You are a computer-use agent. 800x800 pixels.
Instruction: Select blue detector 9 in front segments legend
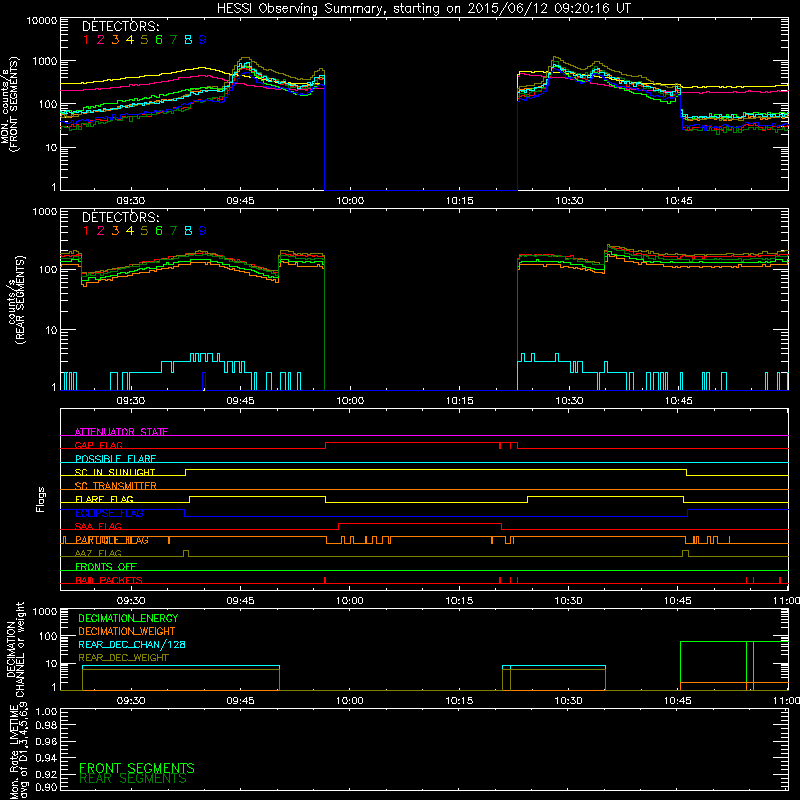[203, 40]
